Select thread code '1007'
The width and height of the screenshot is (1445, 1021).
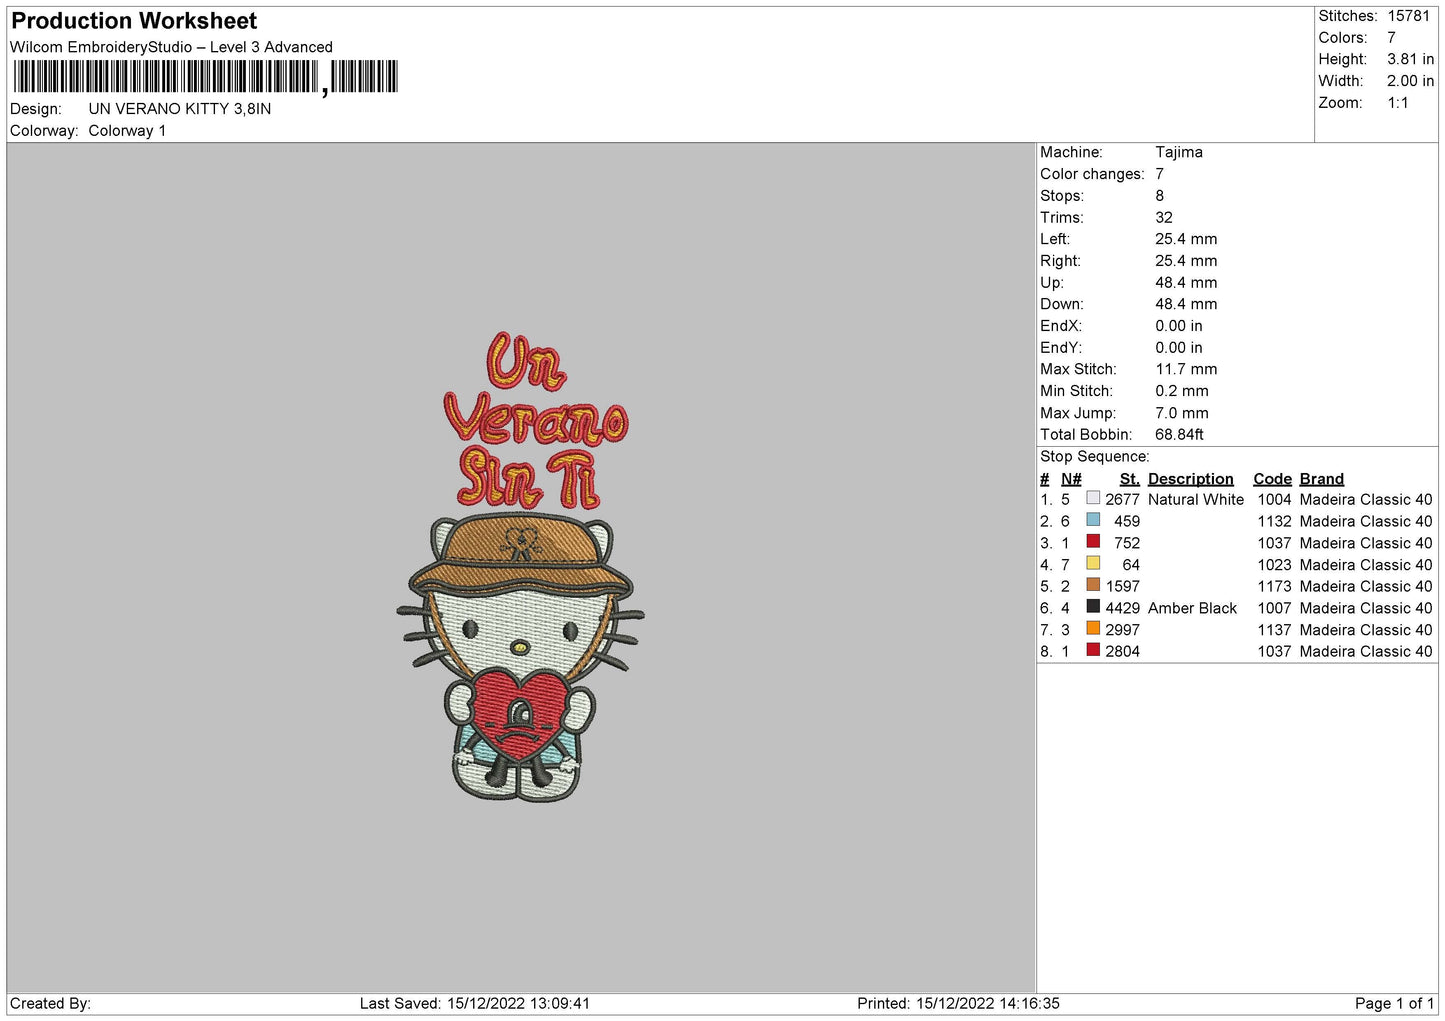(1274, 608)
